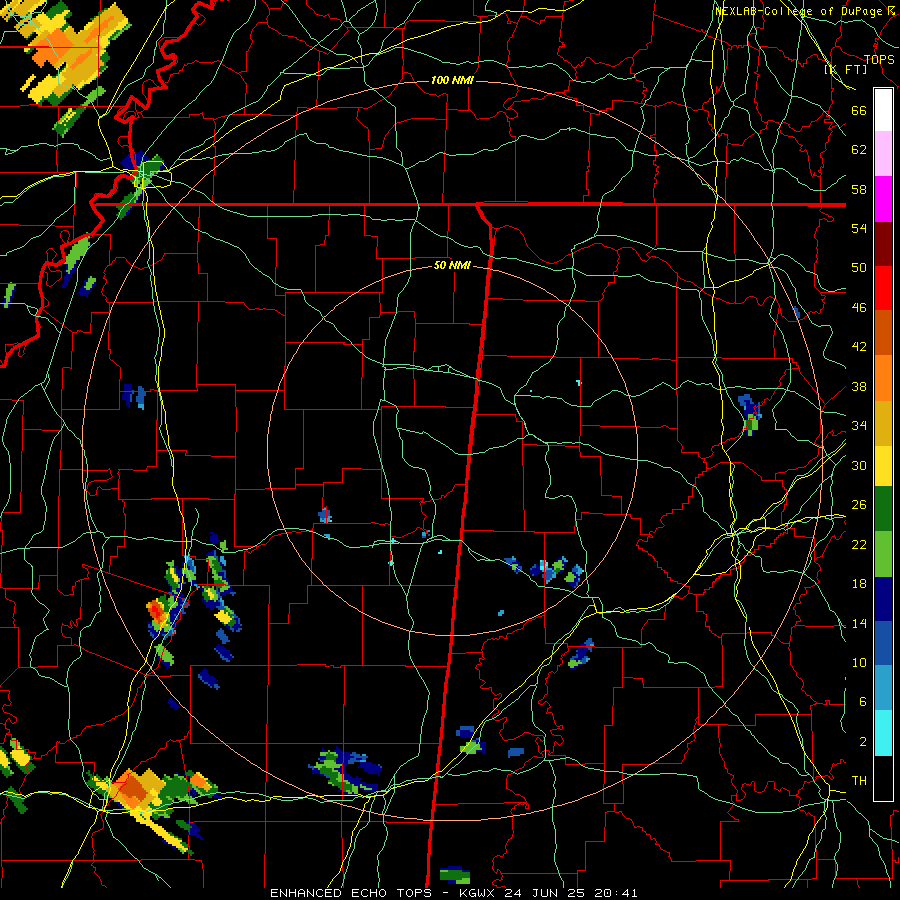Click the burnt orange legend swatch

pyautogui.click(x=883, y=332)
